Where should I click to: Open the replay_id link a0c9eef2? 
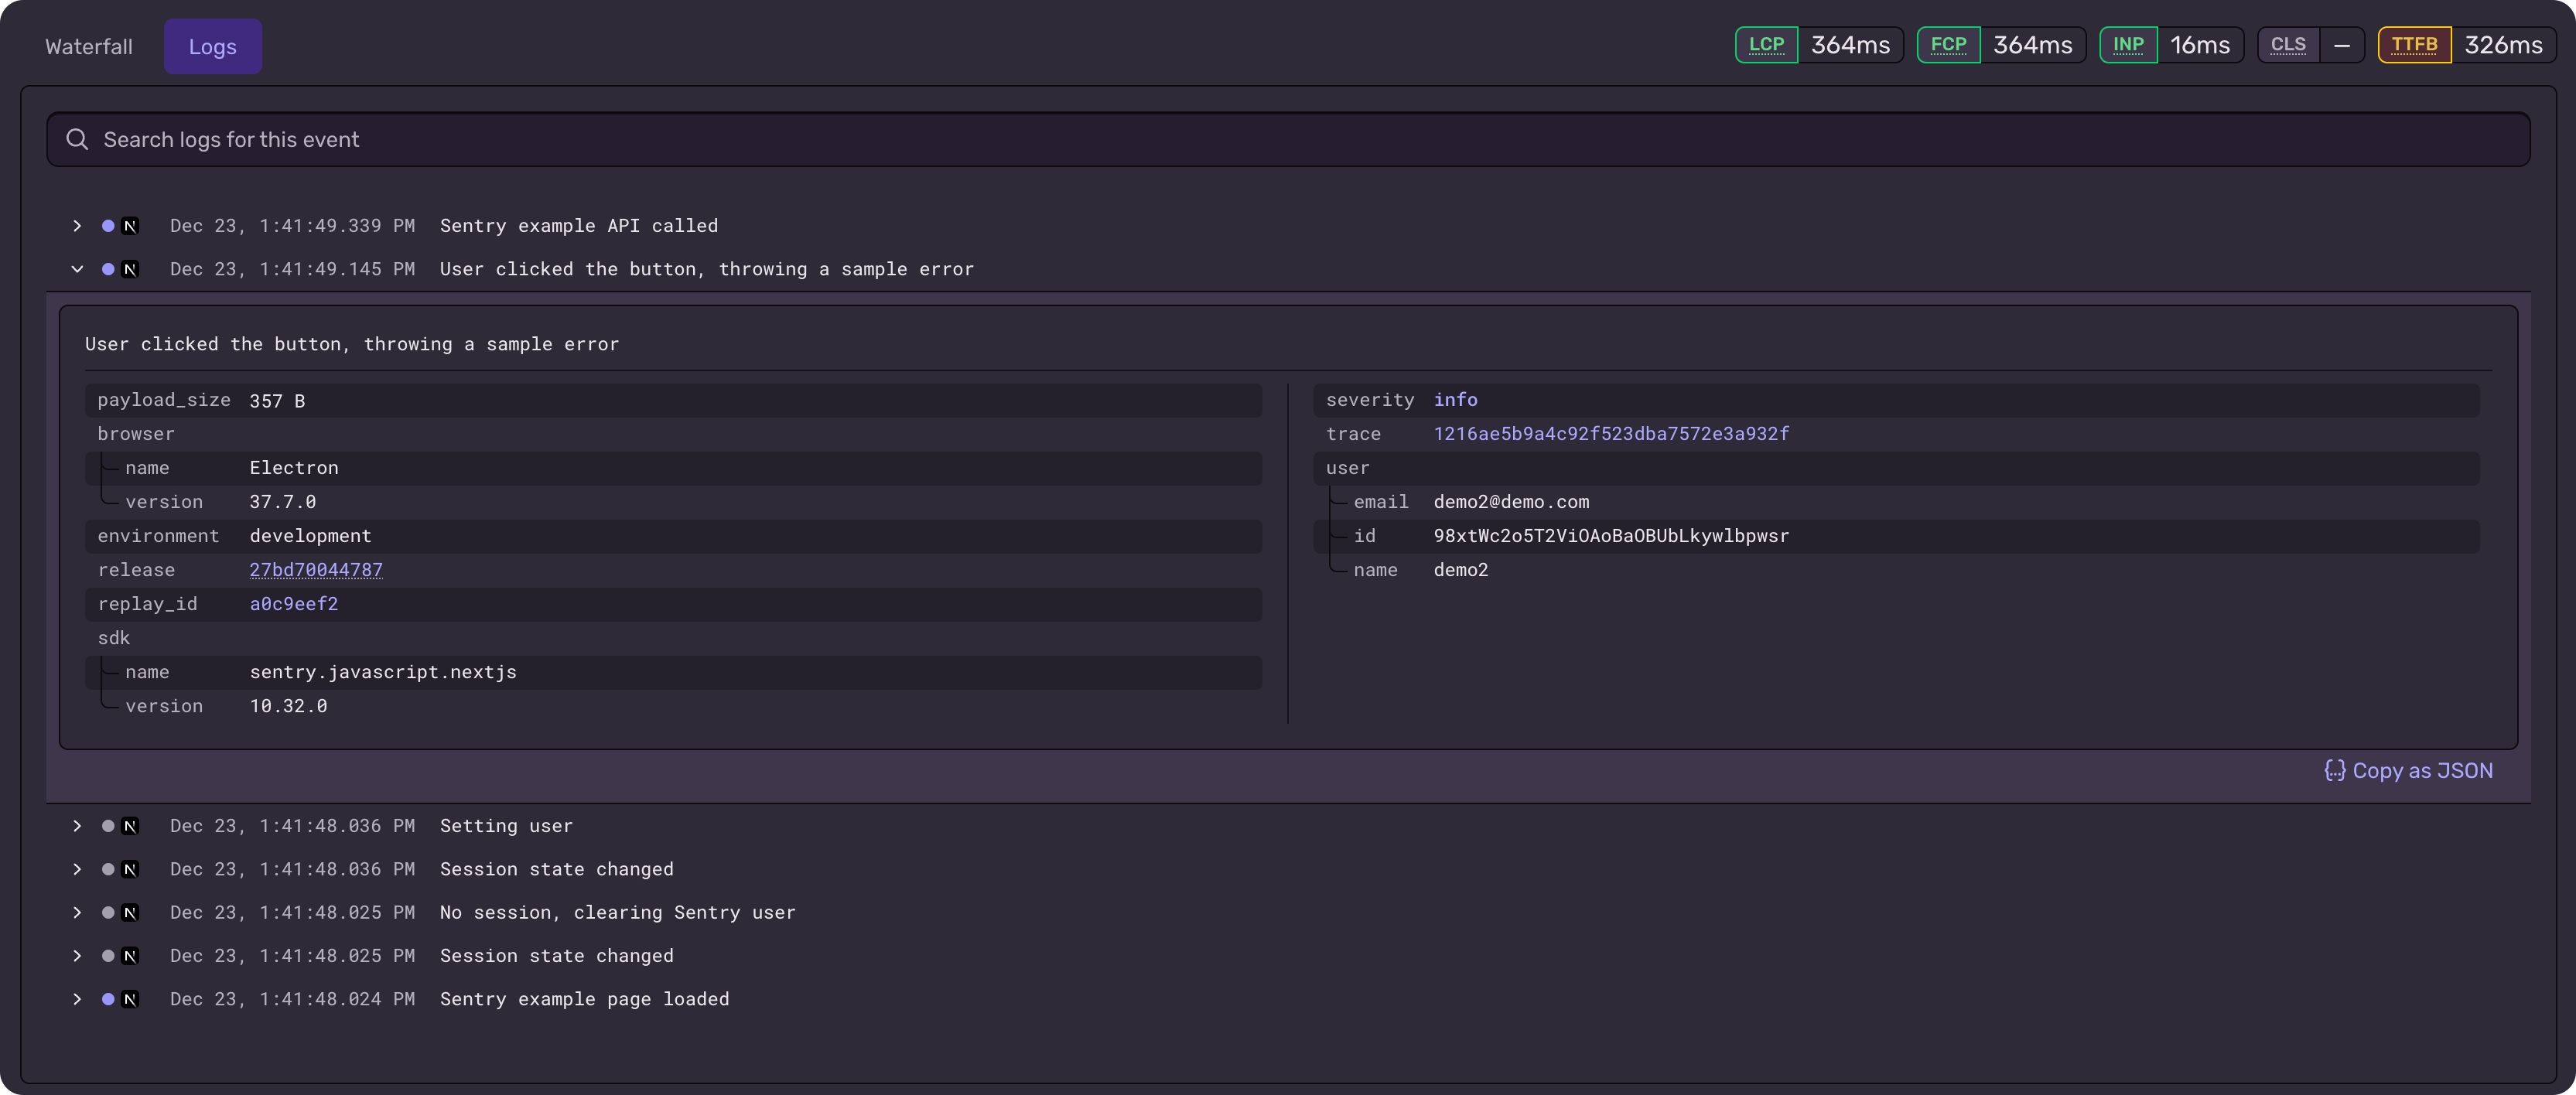tap(293, 604)
